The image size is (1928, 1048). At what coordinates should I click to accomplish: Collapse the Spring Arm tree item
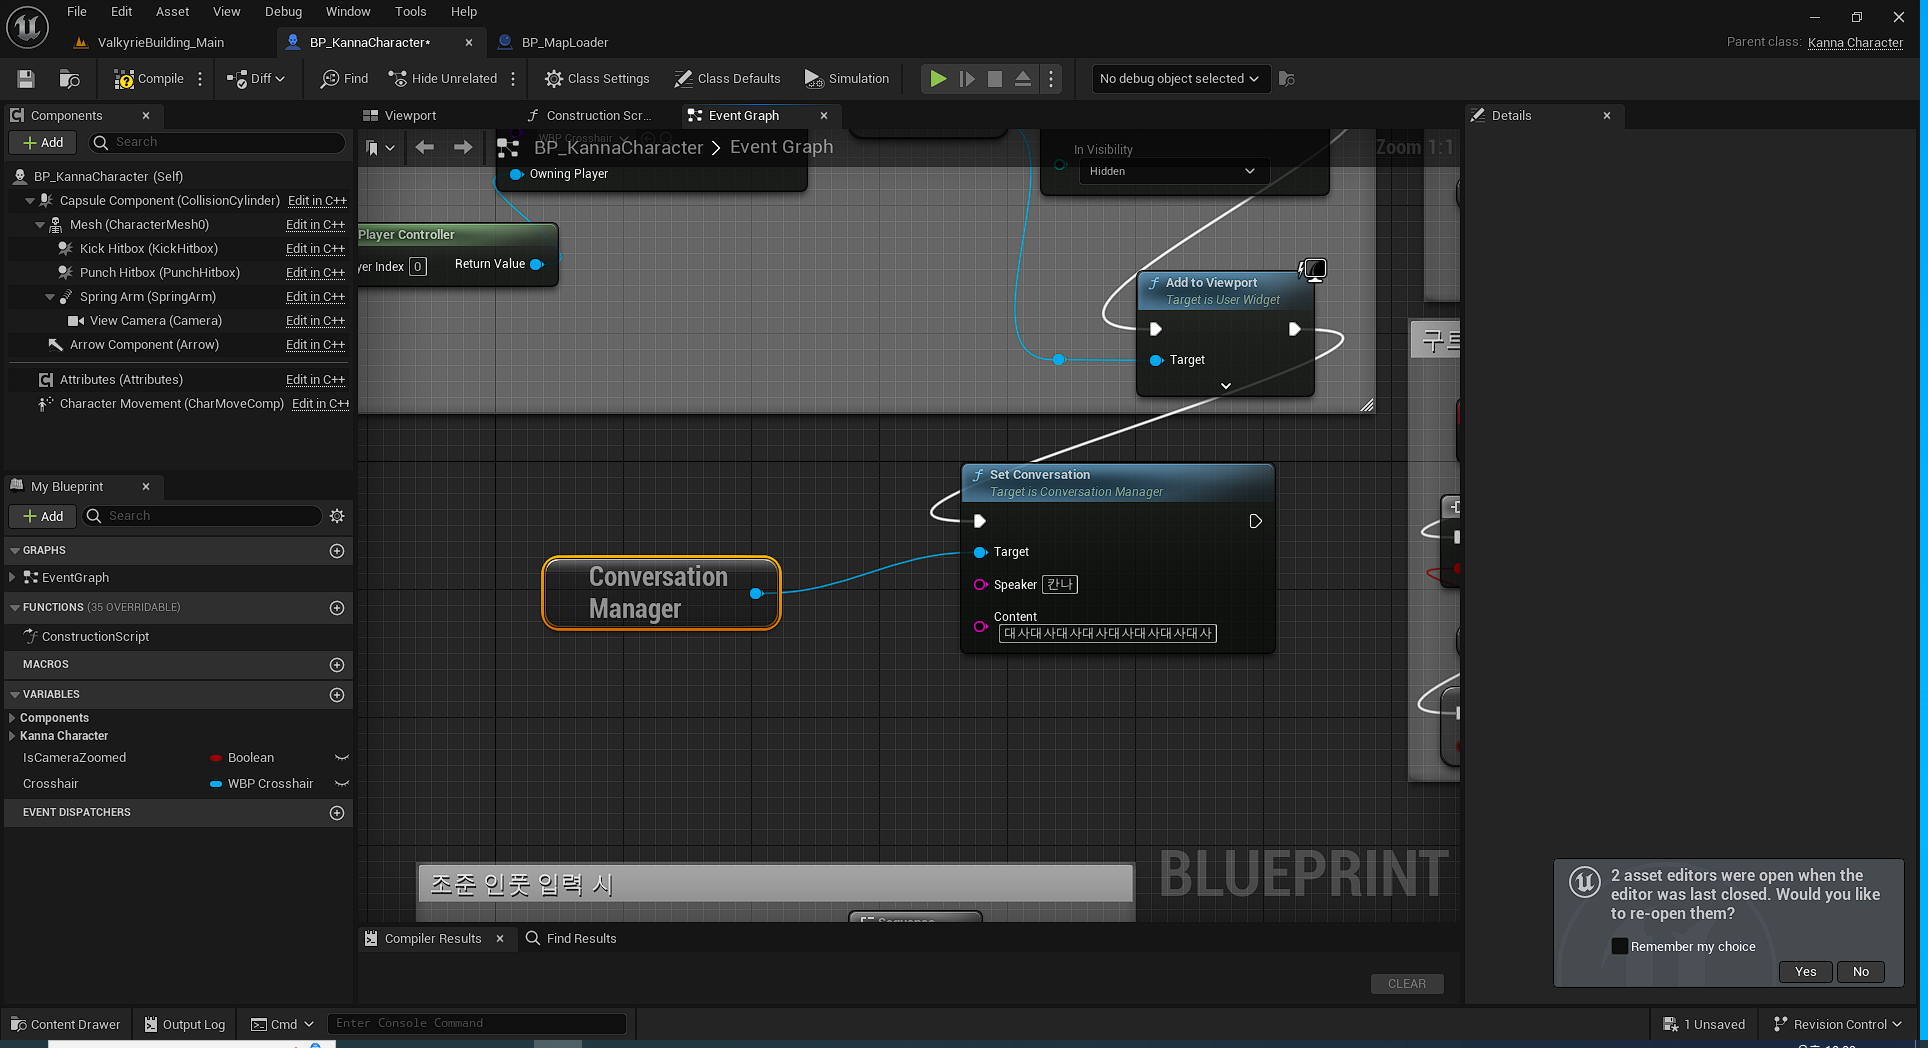50,297
